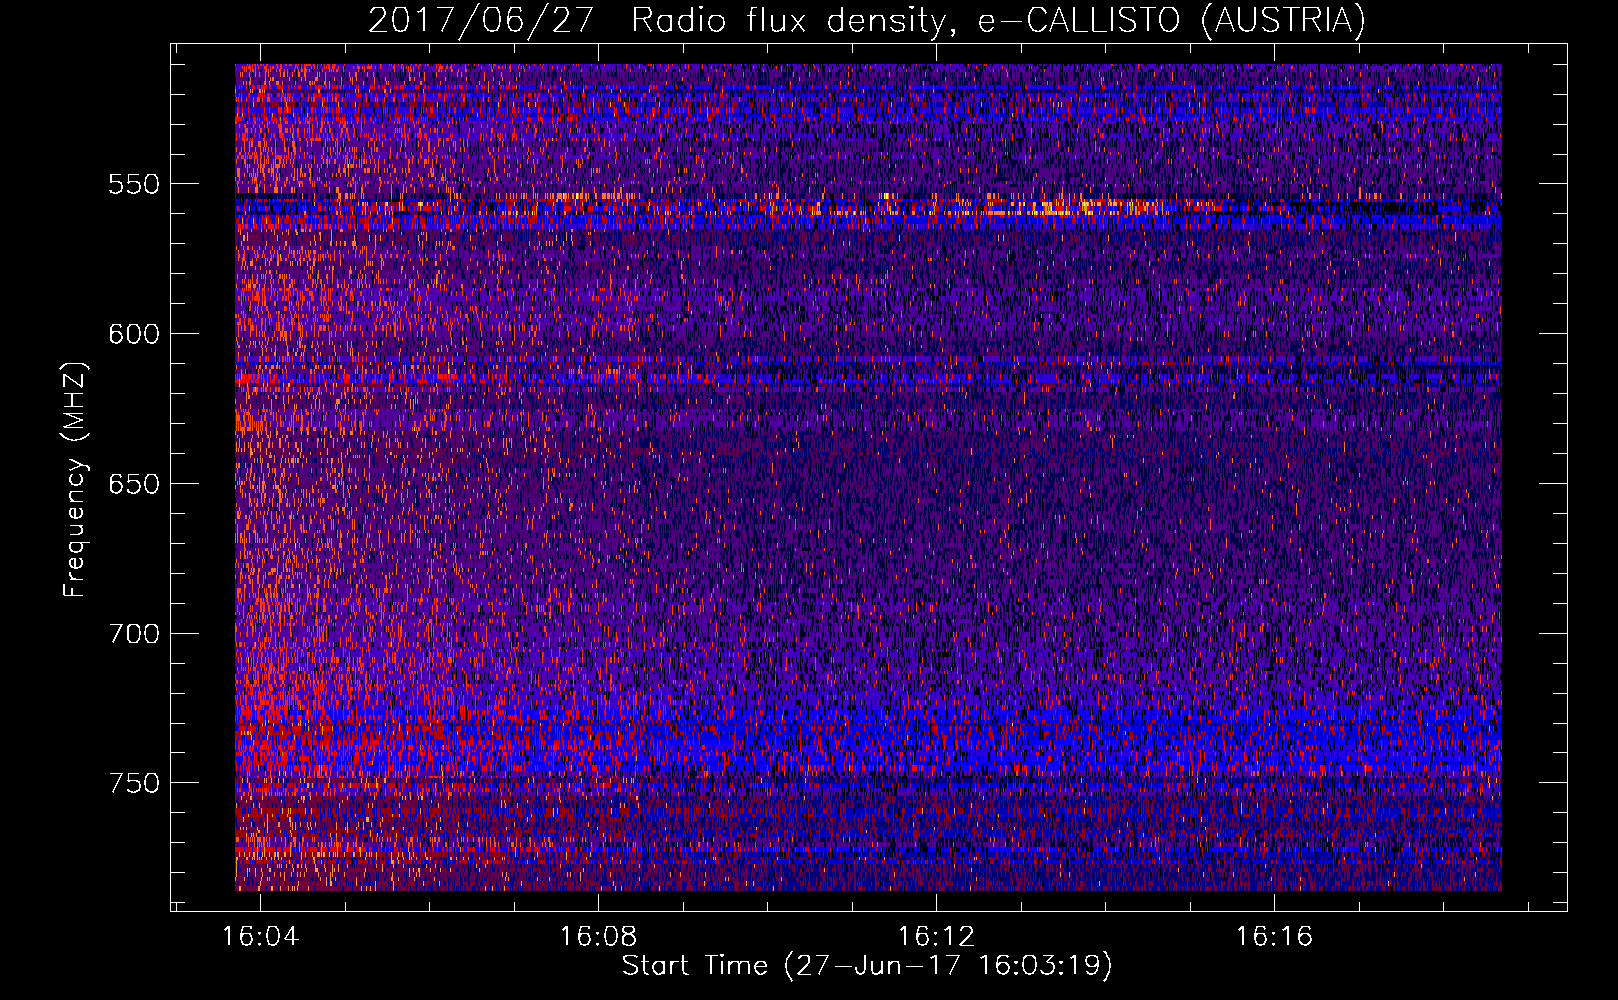
Task: Click the "Frequency (MHZ)" axis label
Action: (x=75, y=480)
